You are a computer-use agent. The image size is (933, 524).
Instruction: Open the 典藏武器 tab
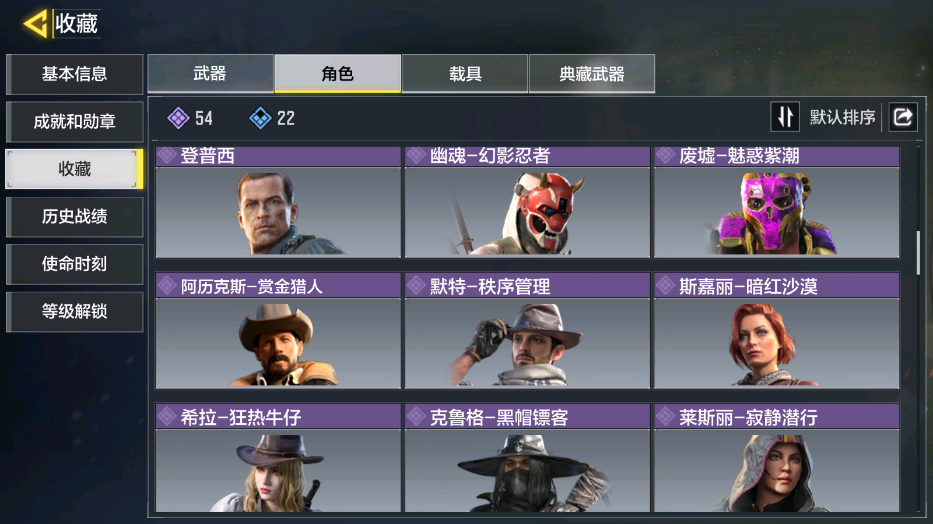(x=592, y=74)
